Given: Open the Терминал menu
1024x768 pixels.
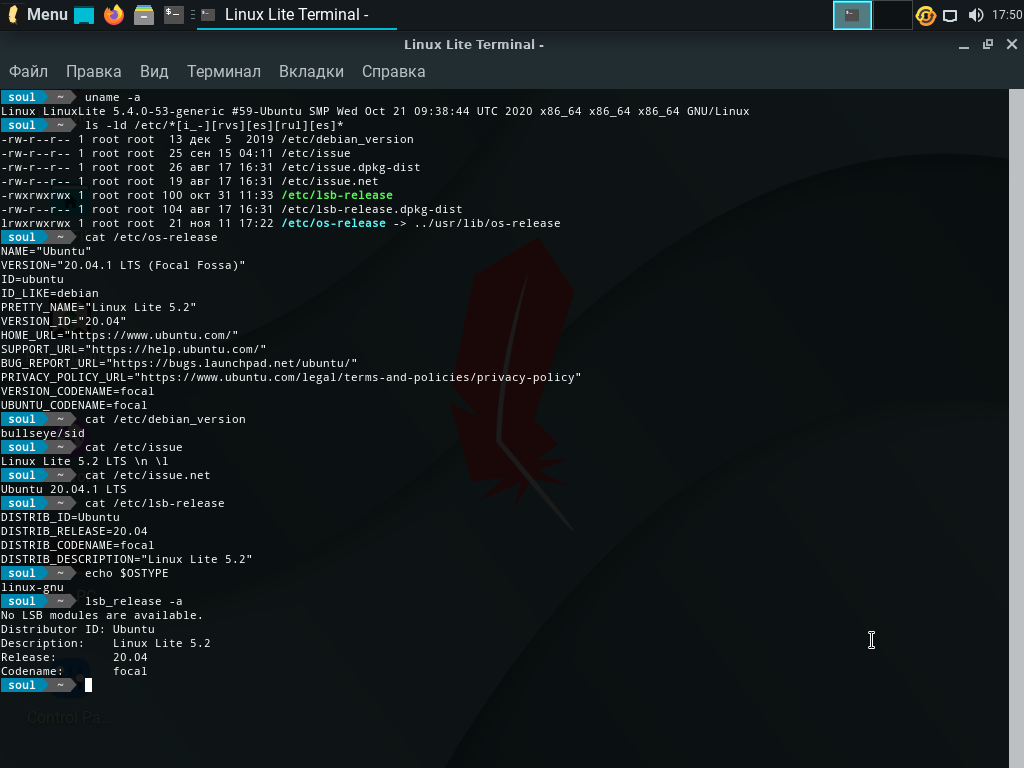Looking at the screenshot, I should click(223, 71).
